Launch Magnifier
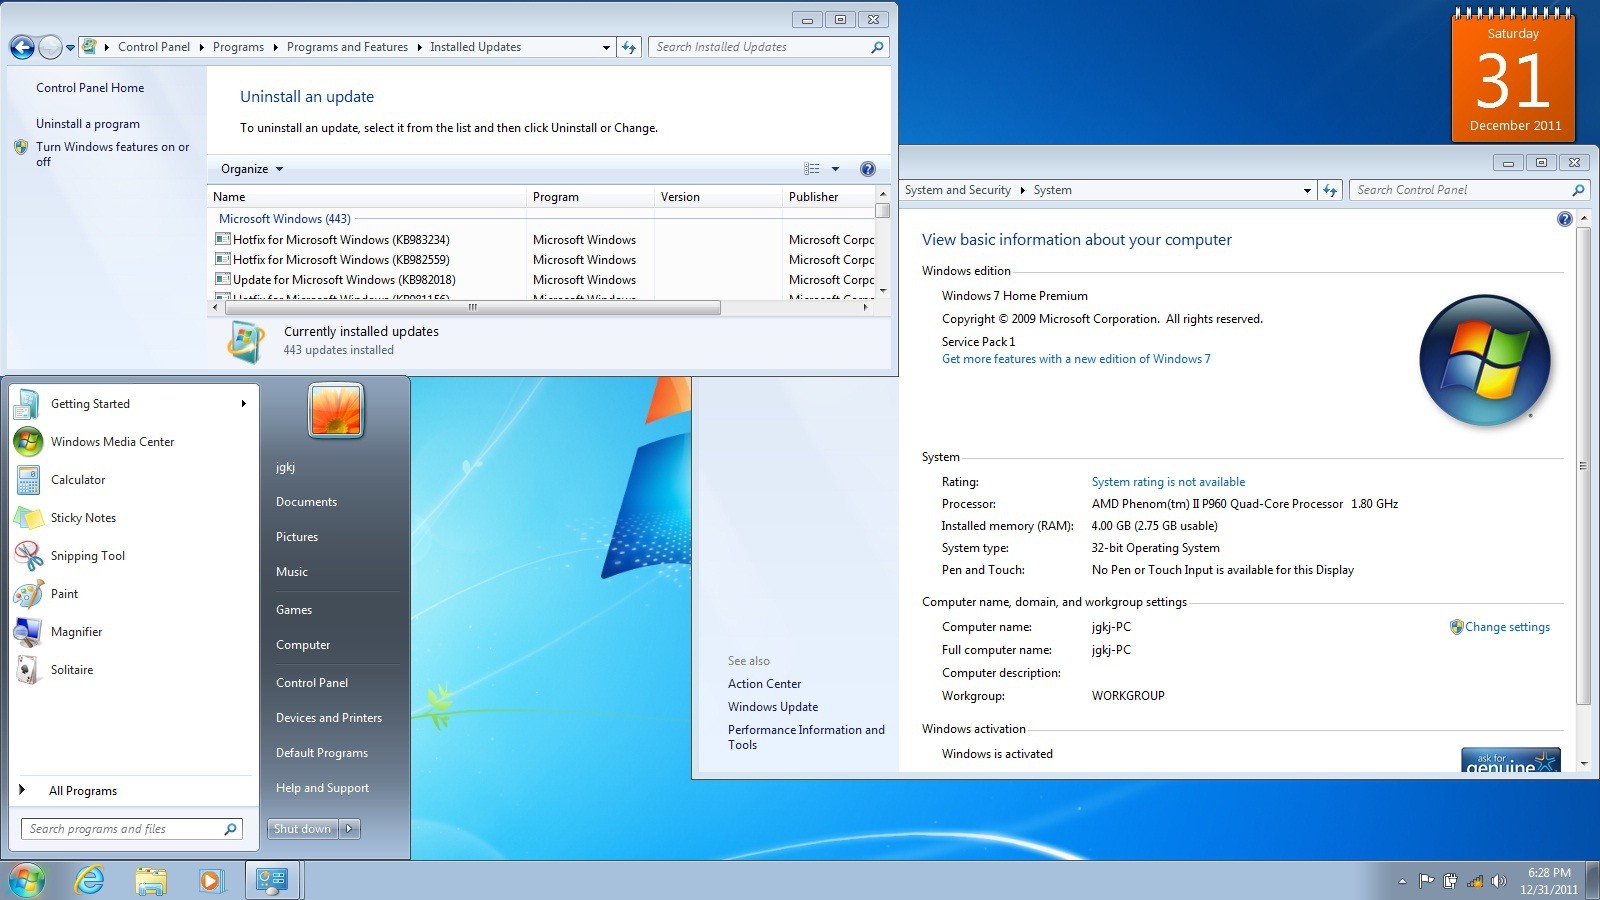This screenshot has height=900, width=1600. click(x=133, y=632)
